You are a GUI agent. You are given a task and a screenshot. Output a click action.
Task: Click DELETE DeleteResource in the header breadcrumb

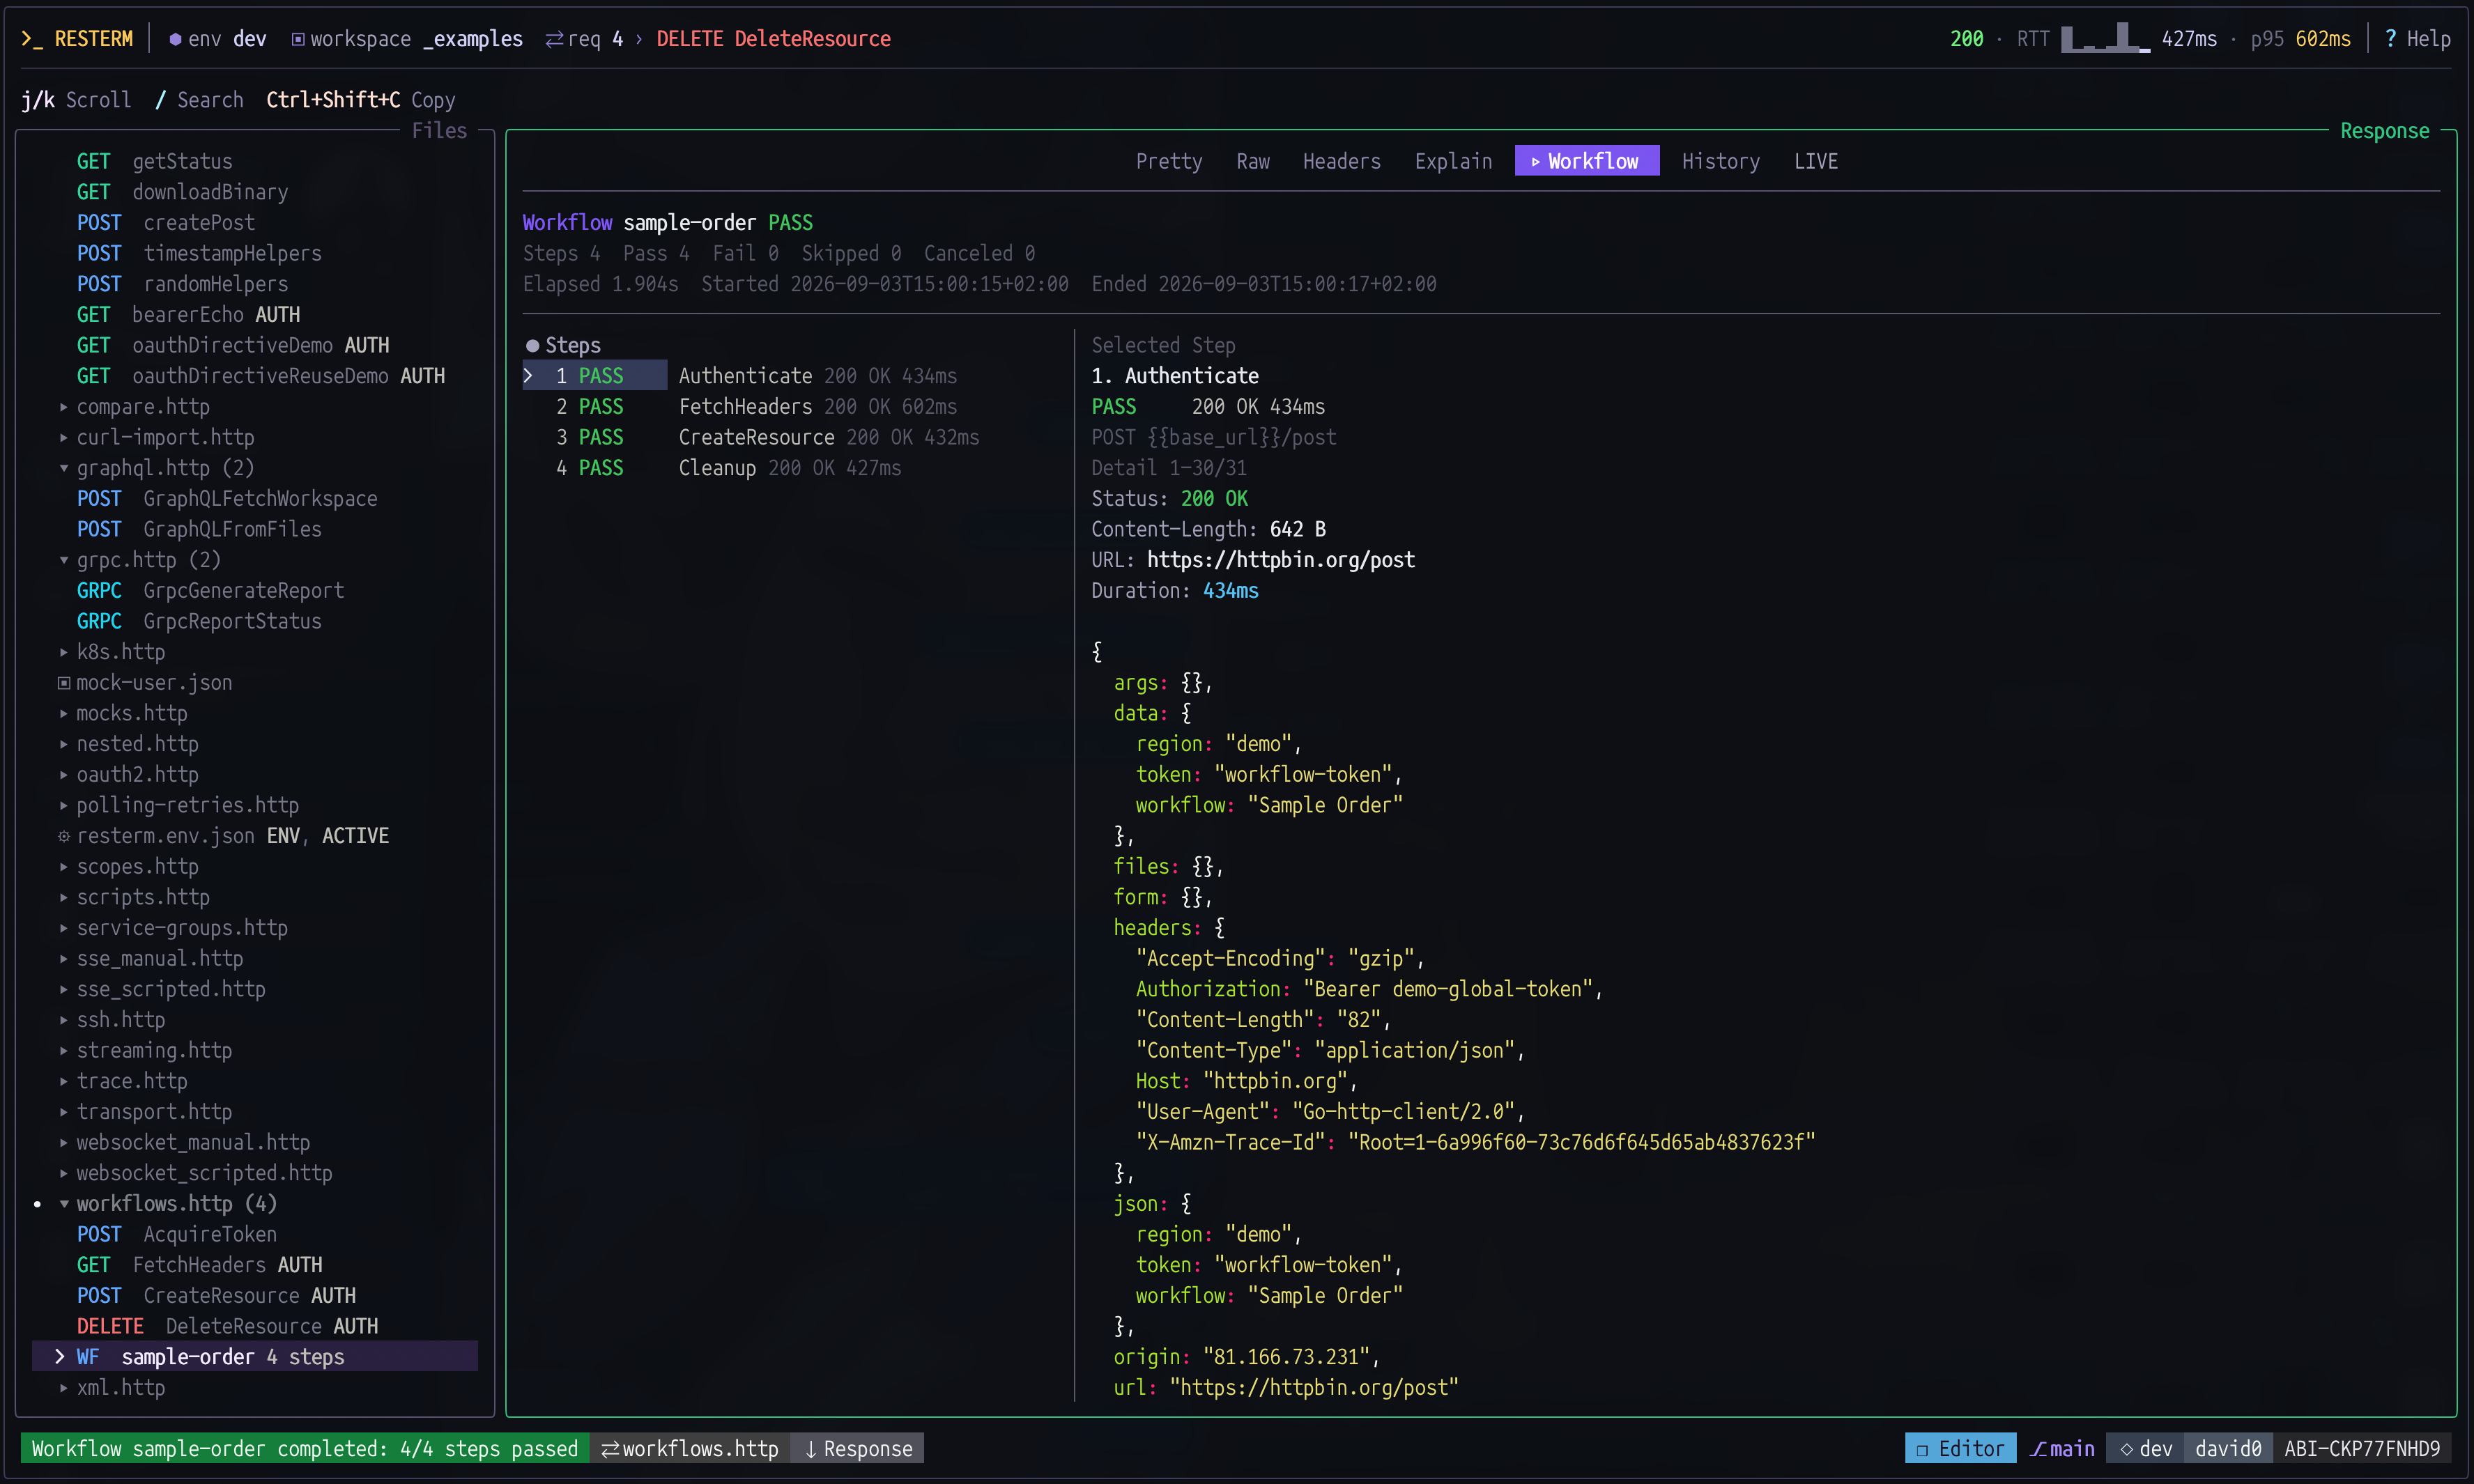773,39
